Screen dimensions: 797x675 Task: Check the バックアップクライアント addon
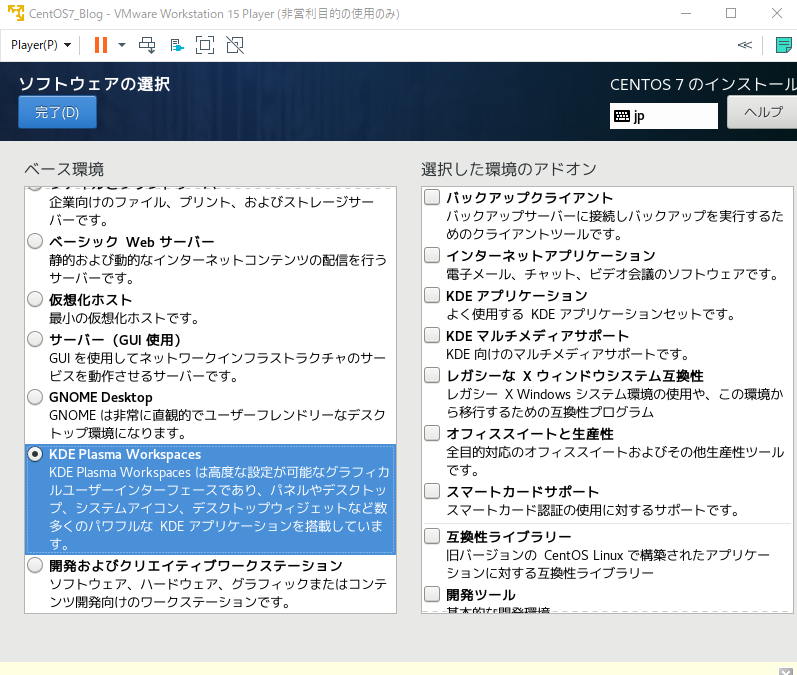(432, 197)
